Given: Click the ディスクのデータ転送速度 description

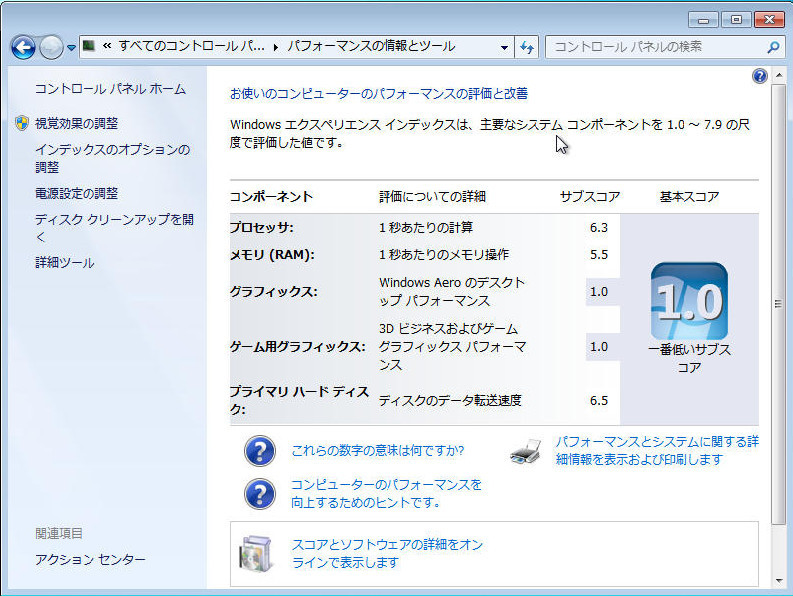Looking at the screenshot, I should coord(450,401).
